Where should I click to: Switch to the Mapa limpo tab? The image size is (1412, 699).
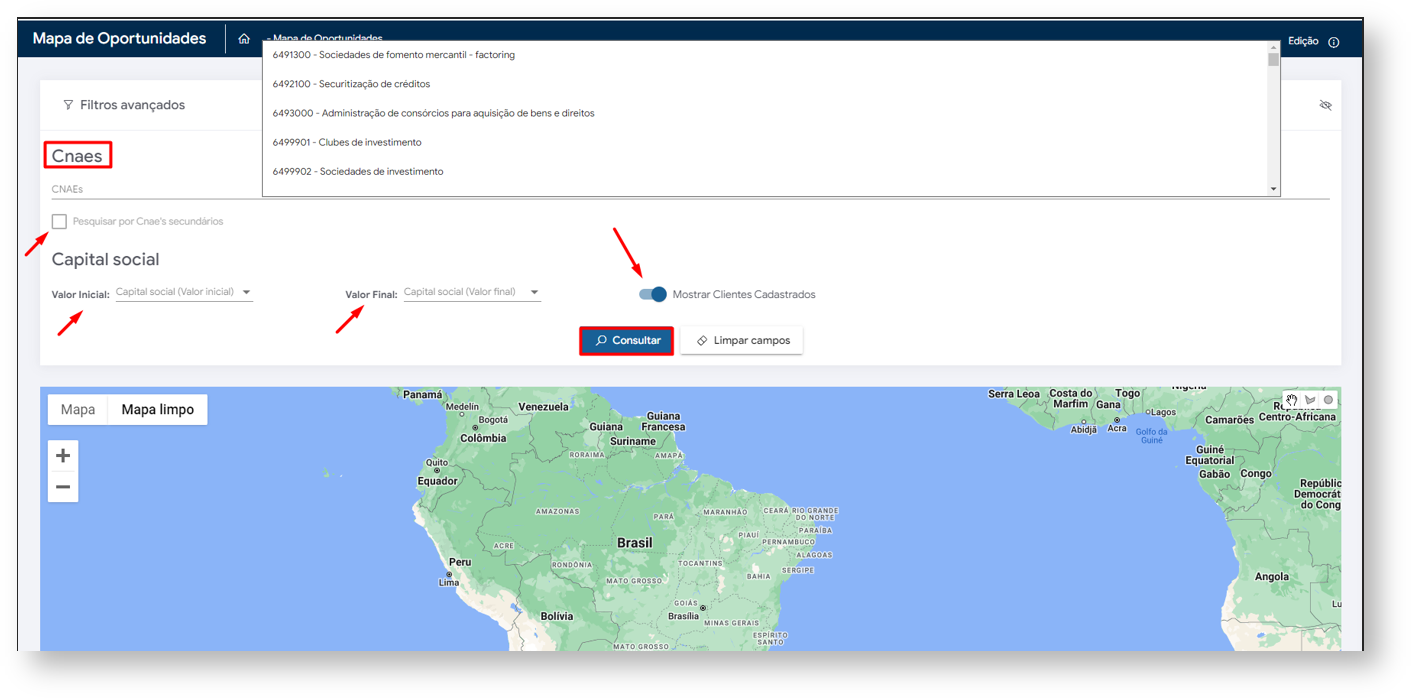point(158,409)
